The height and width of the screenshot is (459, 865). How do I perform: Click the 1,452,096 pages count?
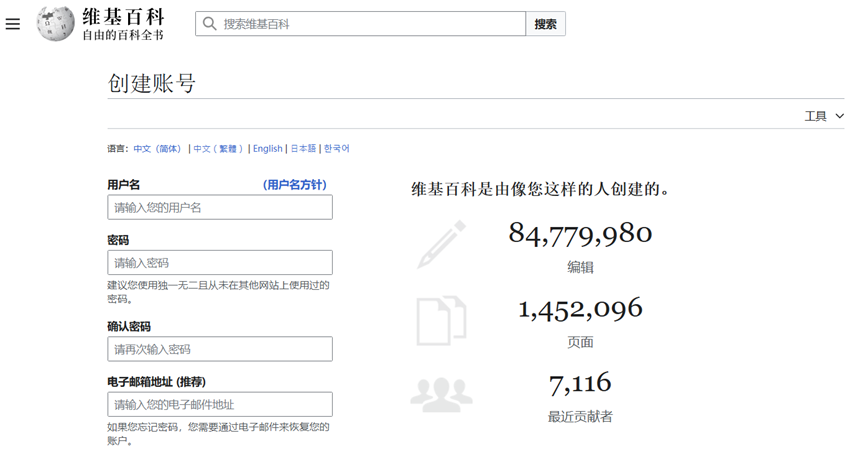(580, 309)
